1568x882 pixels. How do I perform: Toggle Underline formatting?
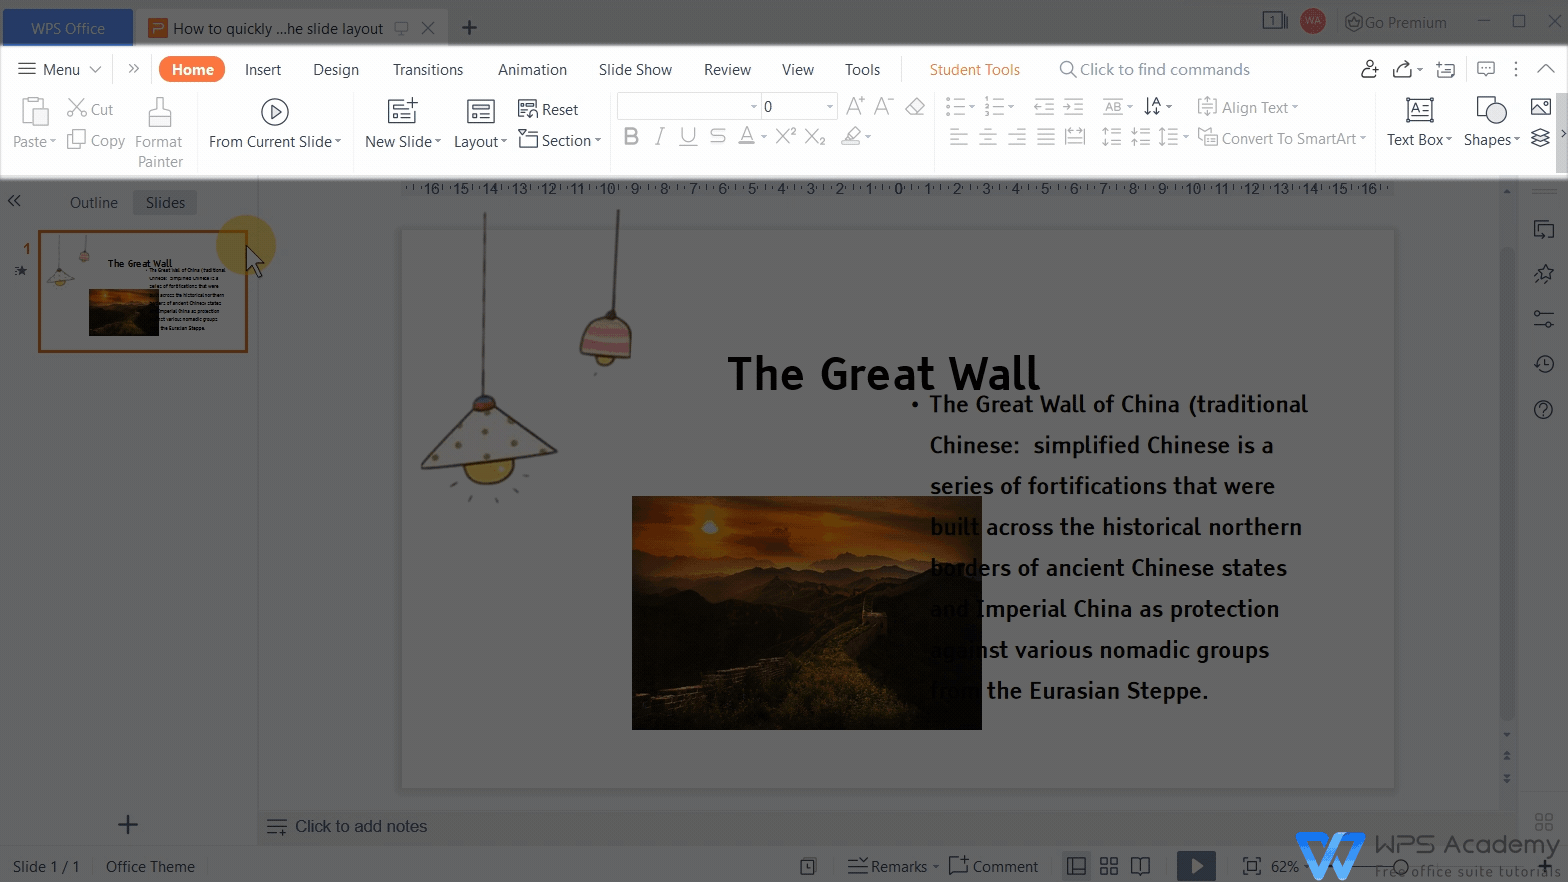pyautogui.click(x=688, y=137)
